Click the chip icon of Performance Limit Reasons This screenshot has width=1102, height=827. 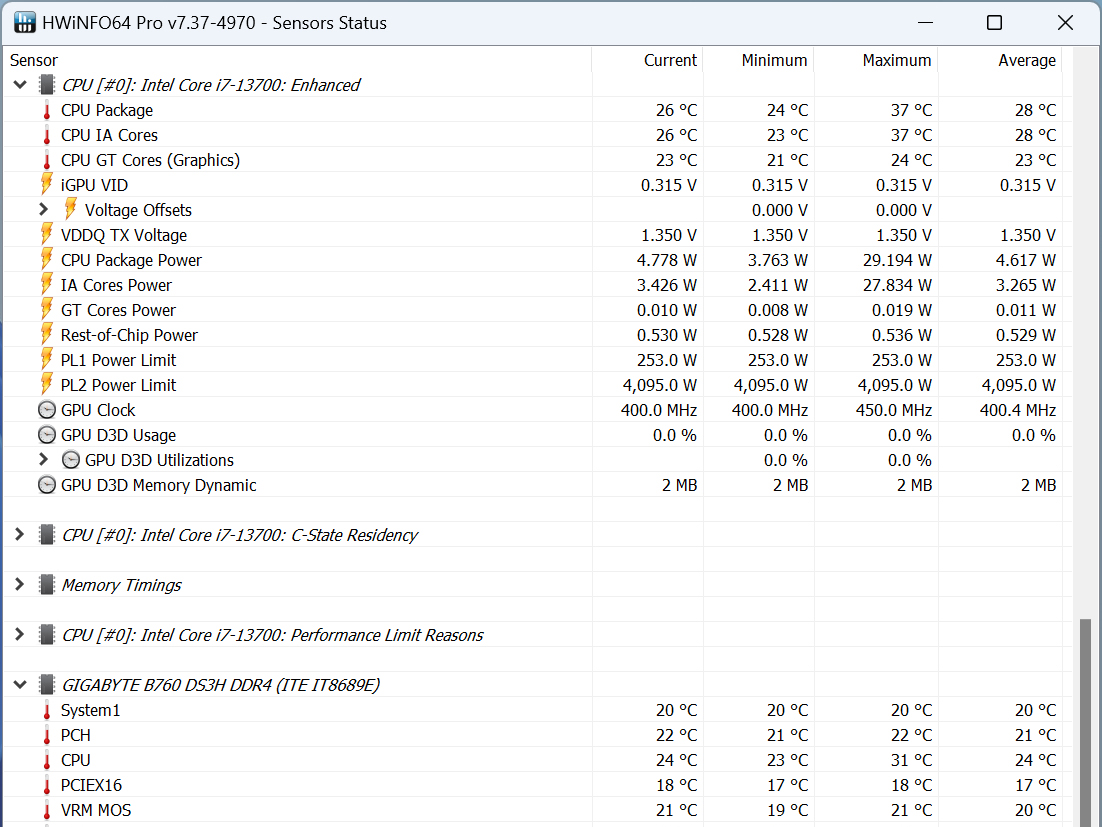(47, 634)
